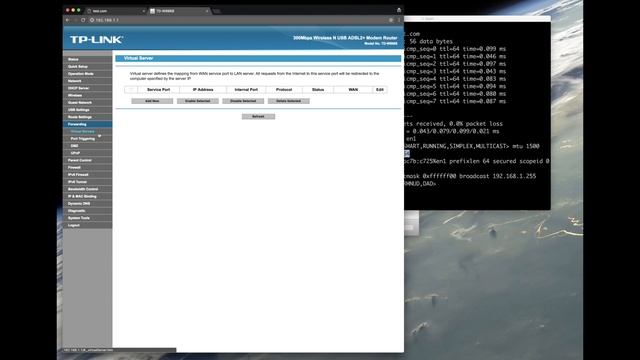Open Dynamic DNS menu item

click(87, 204)
